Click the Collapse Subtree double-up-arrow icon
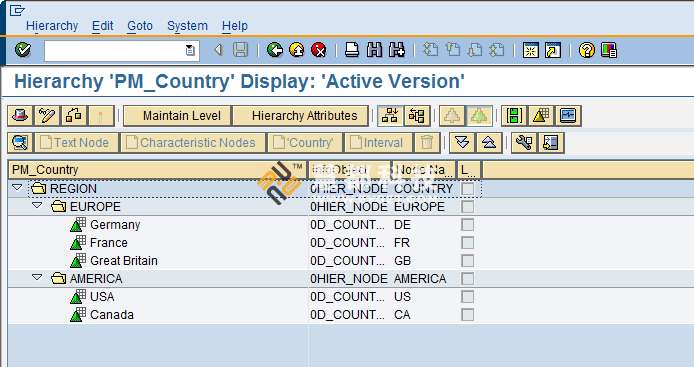Image resolution: width=694 pixels, height=367 pixels. pyautogui.click(x=489, y=143)
